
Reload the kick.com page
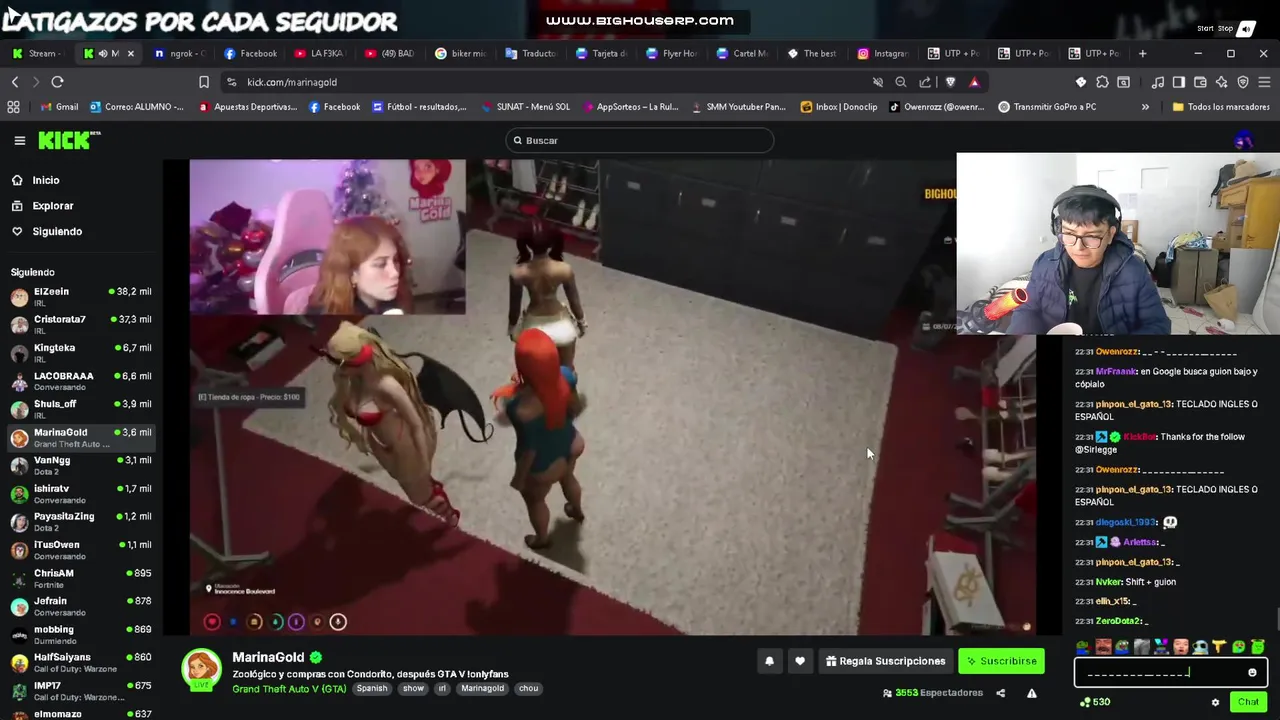57,82
